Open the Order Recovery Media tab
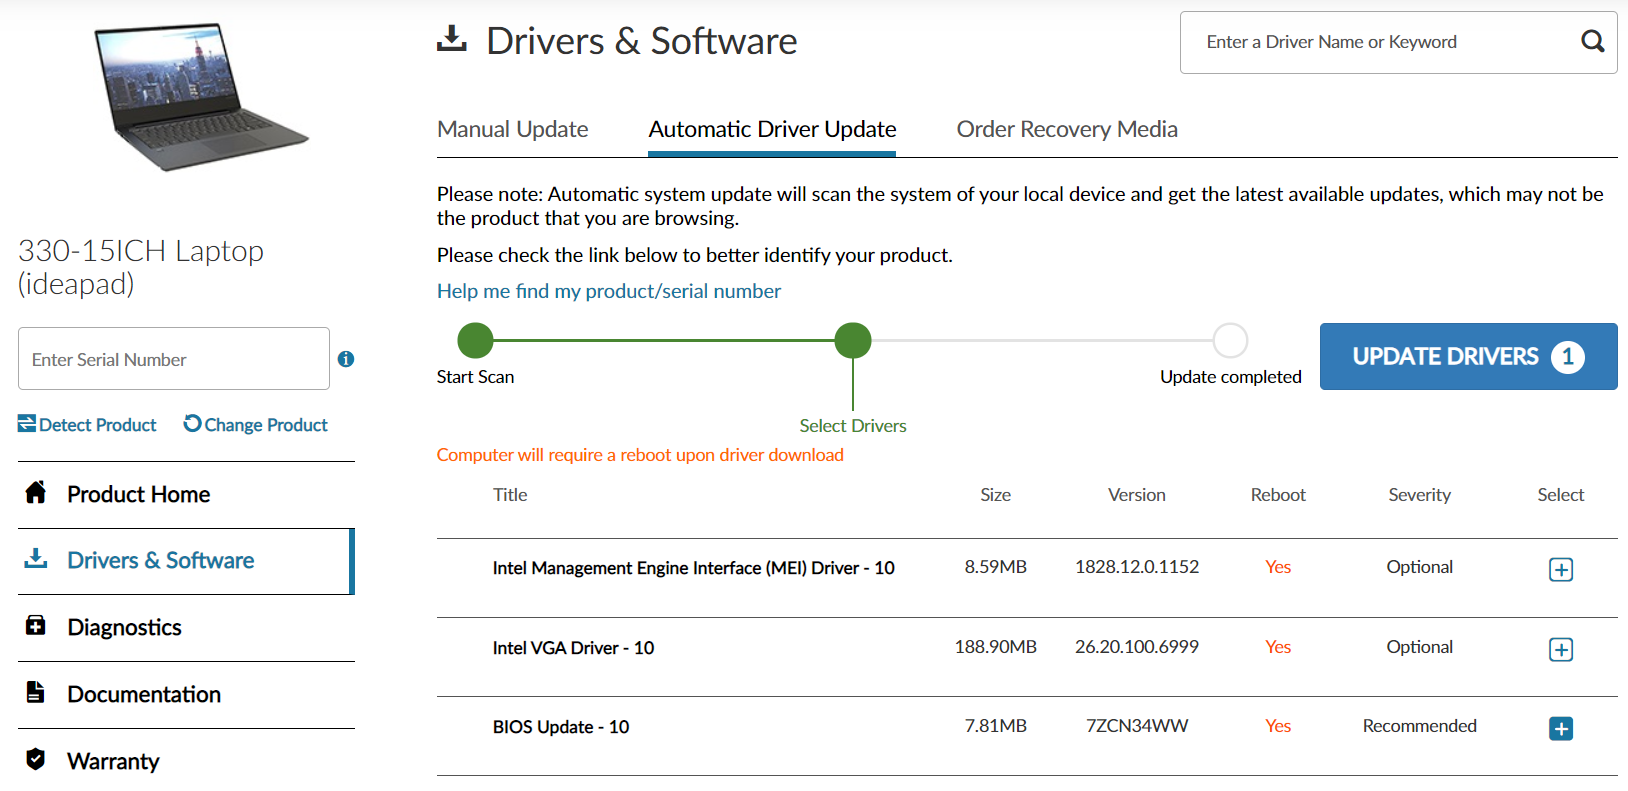1628x791 pixels. click(1067, 129)
